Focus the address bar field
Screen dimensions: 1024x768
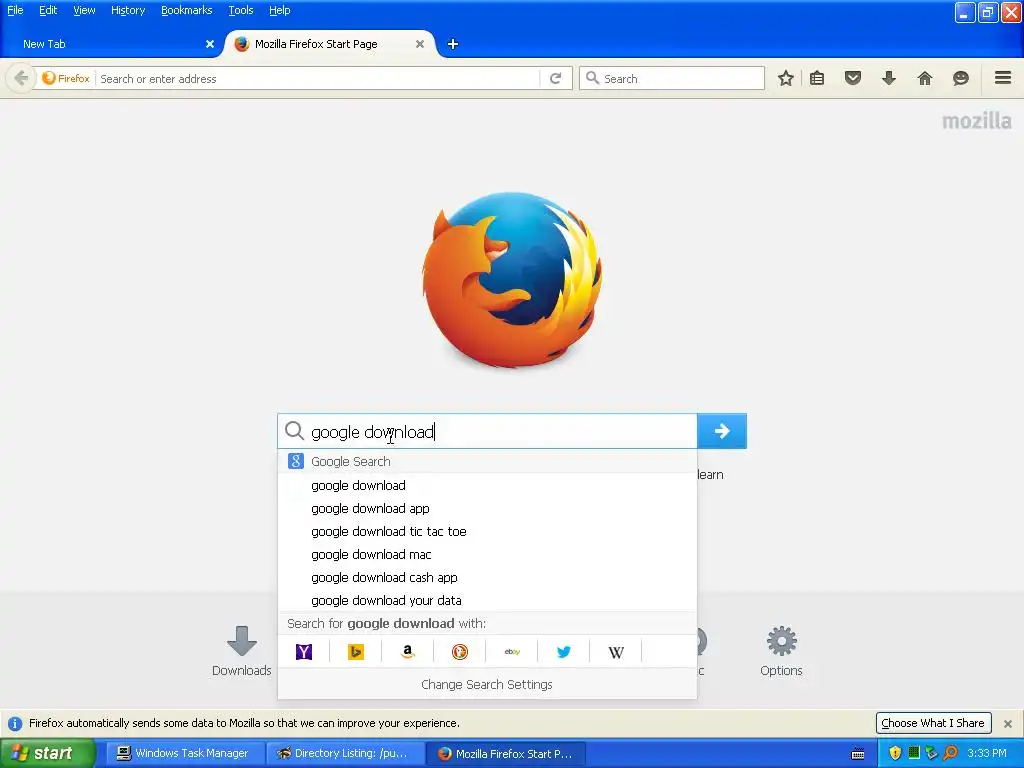(318, 79)
